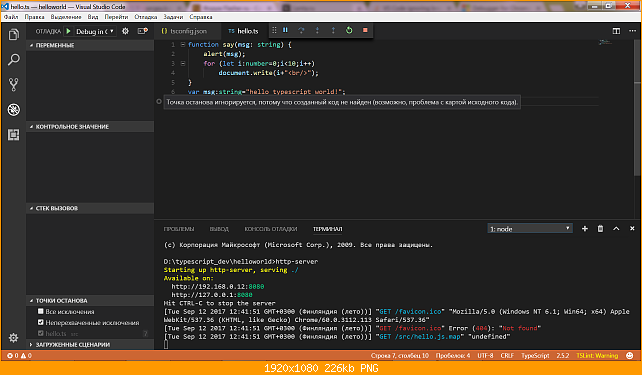
Task: Open the Debug view in activity bar
Action: (14, 110)
